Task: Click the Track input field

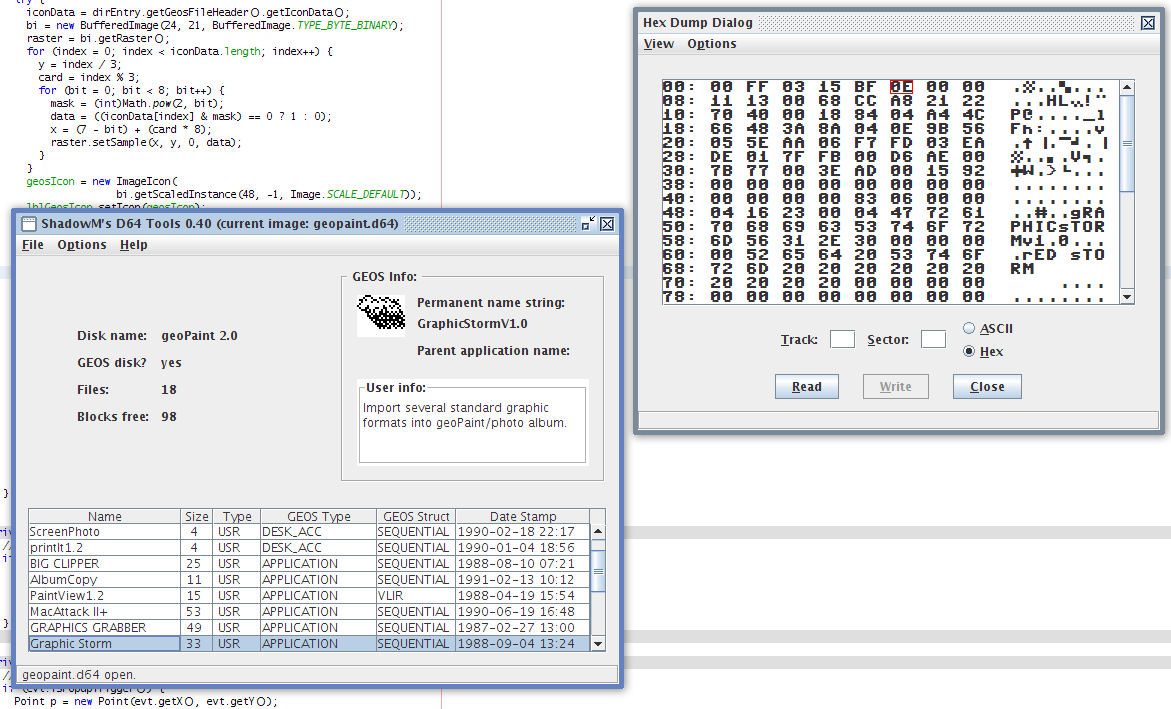Action: (842, 340)
